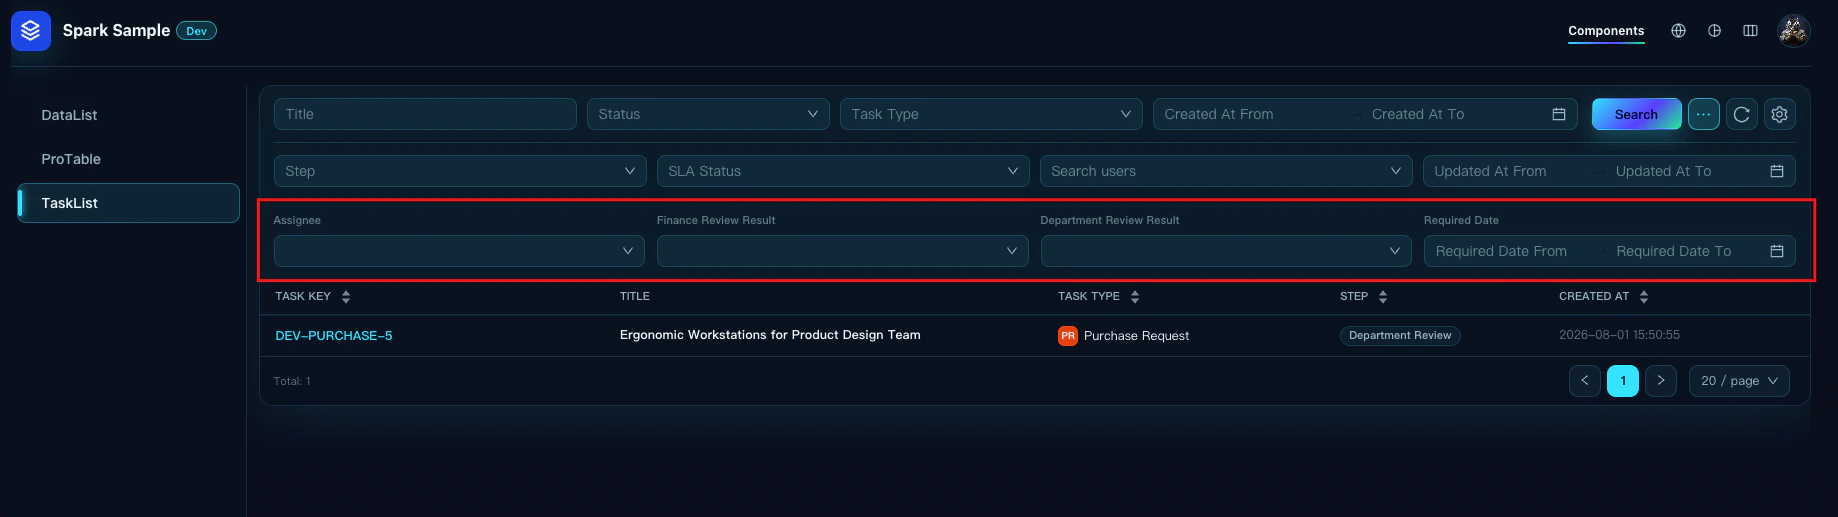This screenshot has width=1838, height=517.
Task: Click the Total: 1 count text
Action: click(x=292, y=381)
